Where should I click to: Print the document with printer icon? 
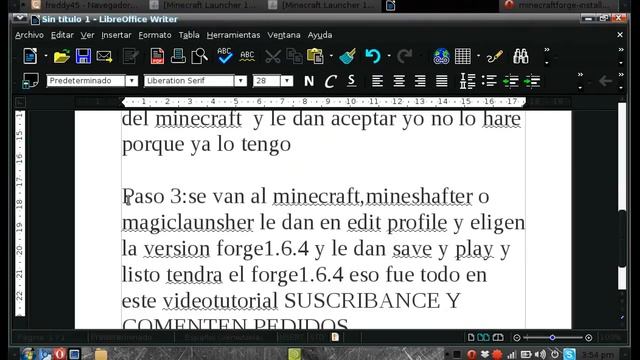click(178, 56)
